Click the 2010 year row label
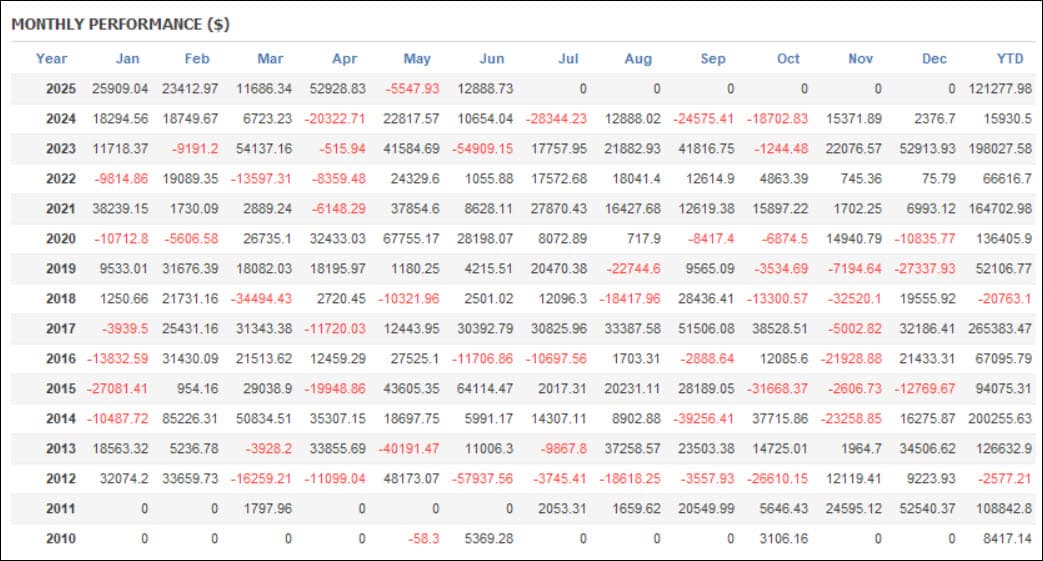The image size is (1043, 561). click(61, 538)
